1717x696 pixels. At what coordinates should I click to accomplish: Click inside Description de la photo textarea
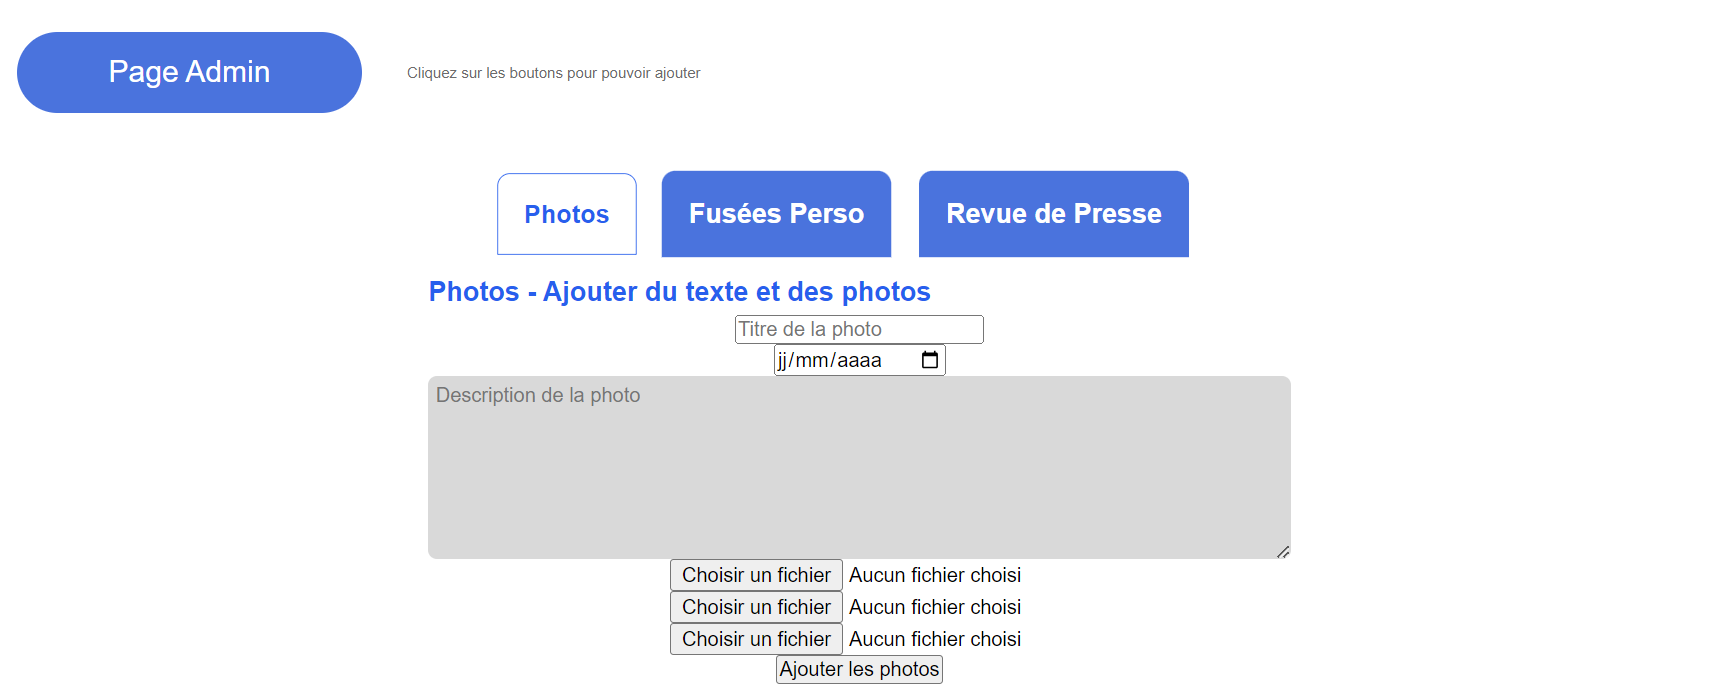point(858,467)
